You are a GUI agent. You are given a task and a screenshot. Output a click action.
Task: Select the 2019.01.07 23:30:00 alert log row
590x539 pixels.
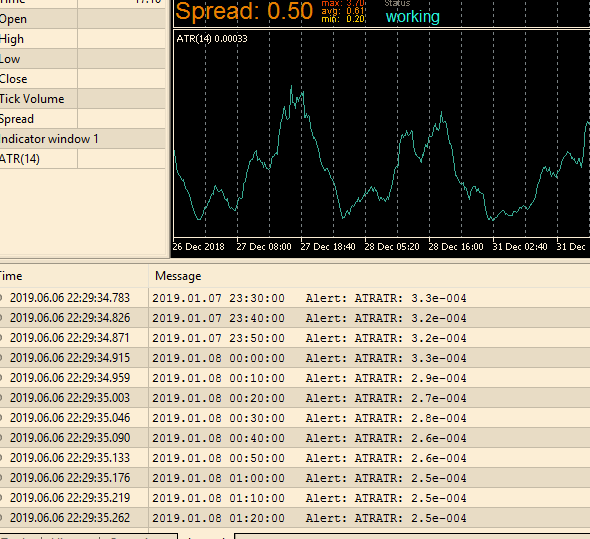pyautogui.click(x=295, y=298)
